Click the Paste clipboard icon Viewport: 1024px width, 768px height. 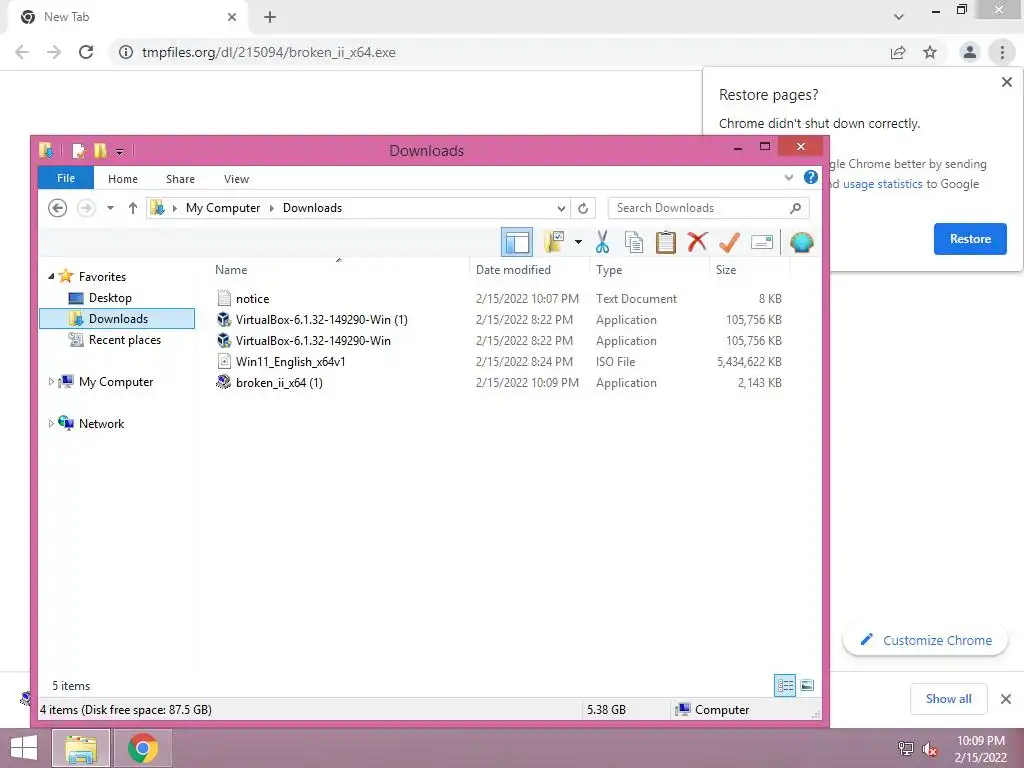pos(665,242)
